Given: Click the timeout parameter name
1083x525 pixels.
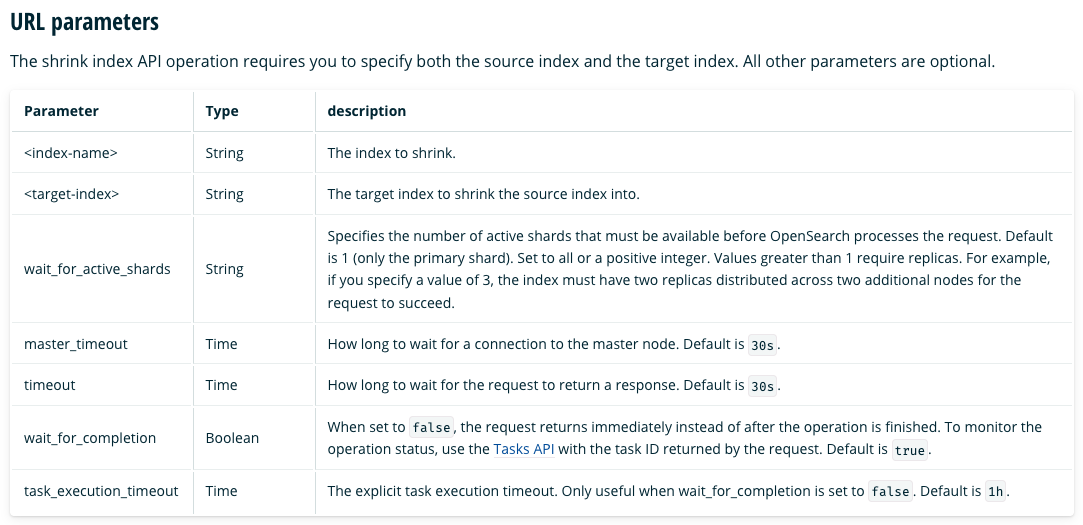Looking at the screenshot, I should [x=50, y=385].
